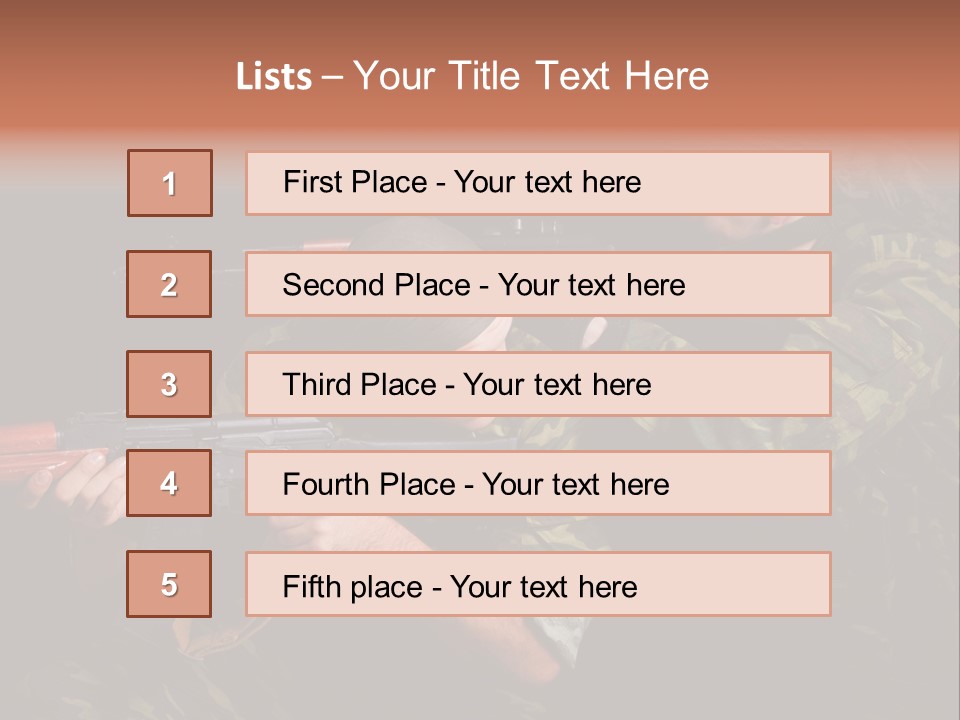960x720 pixels.
Task: Click 'First Place - Your text here' text
Action: [x=462, y=182]
